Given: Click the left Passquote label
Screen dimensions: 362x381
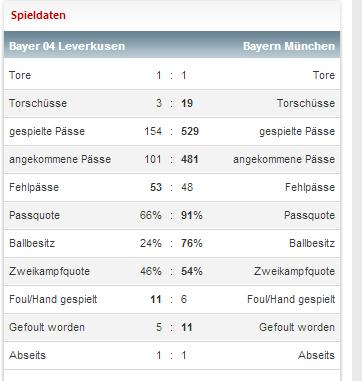Looking at the screenshot, I should point(34,215).
